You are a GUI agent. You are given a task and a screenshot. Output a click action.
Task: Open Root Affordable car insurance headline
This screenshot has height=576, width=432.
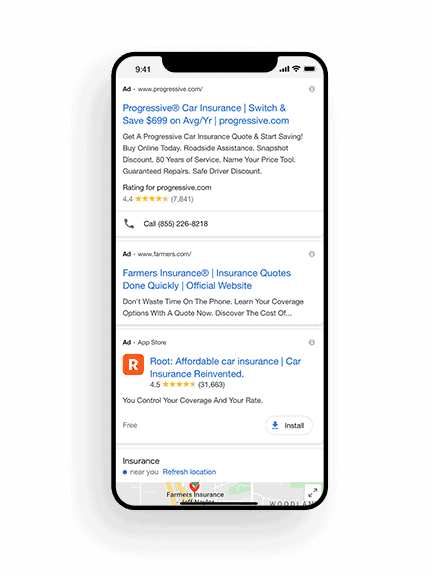pyautogui.click(x=225, y=367)
